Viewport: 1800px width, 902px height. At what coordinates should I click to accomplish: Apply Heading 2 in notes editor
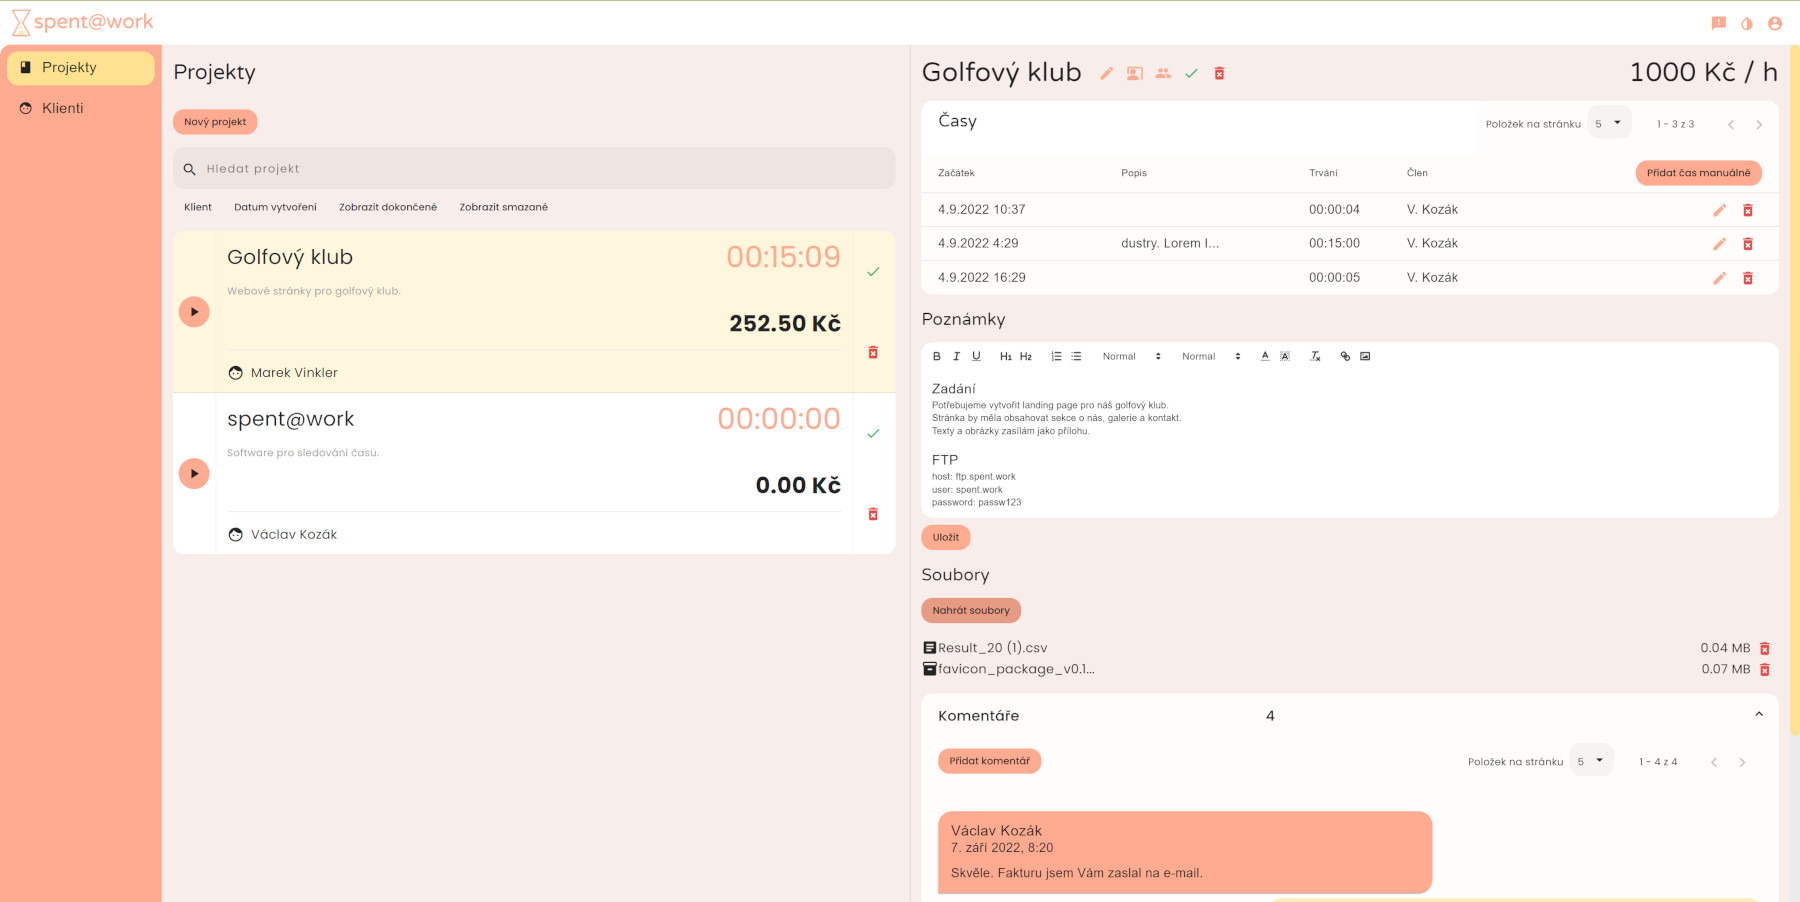pyautogui.click(x=1026, y=356)
